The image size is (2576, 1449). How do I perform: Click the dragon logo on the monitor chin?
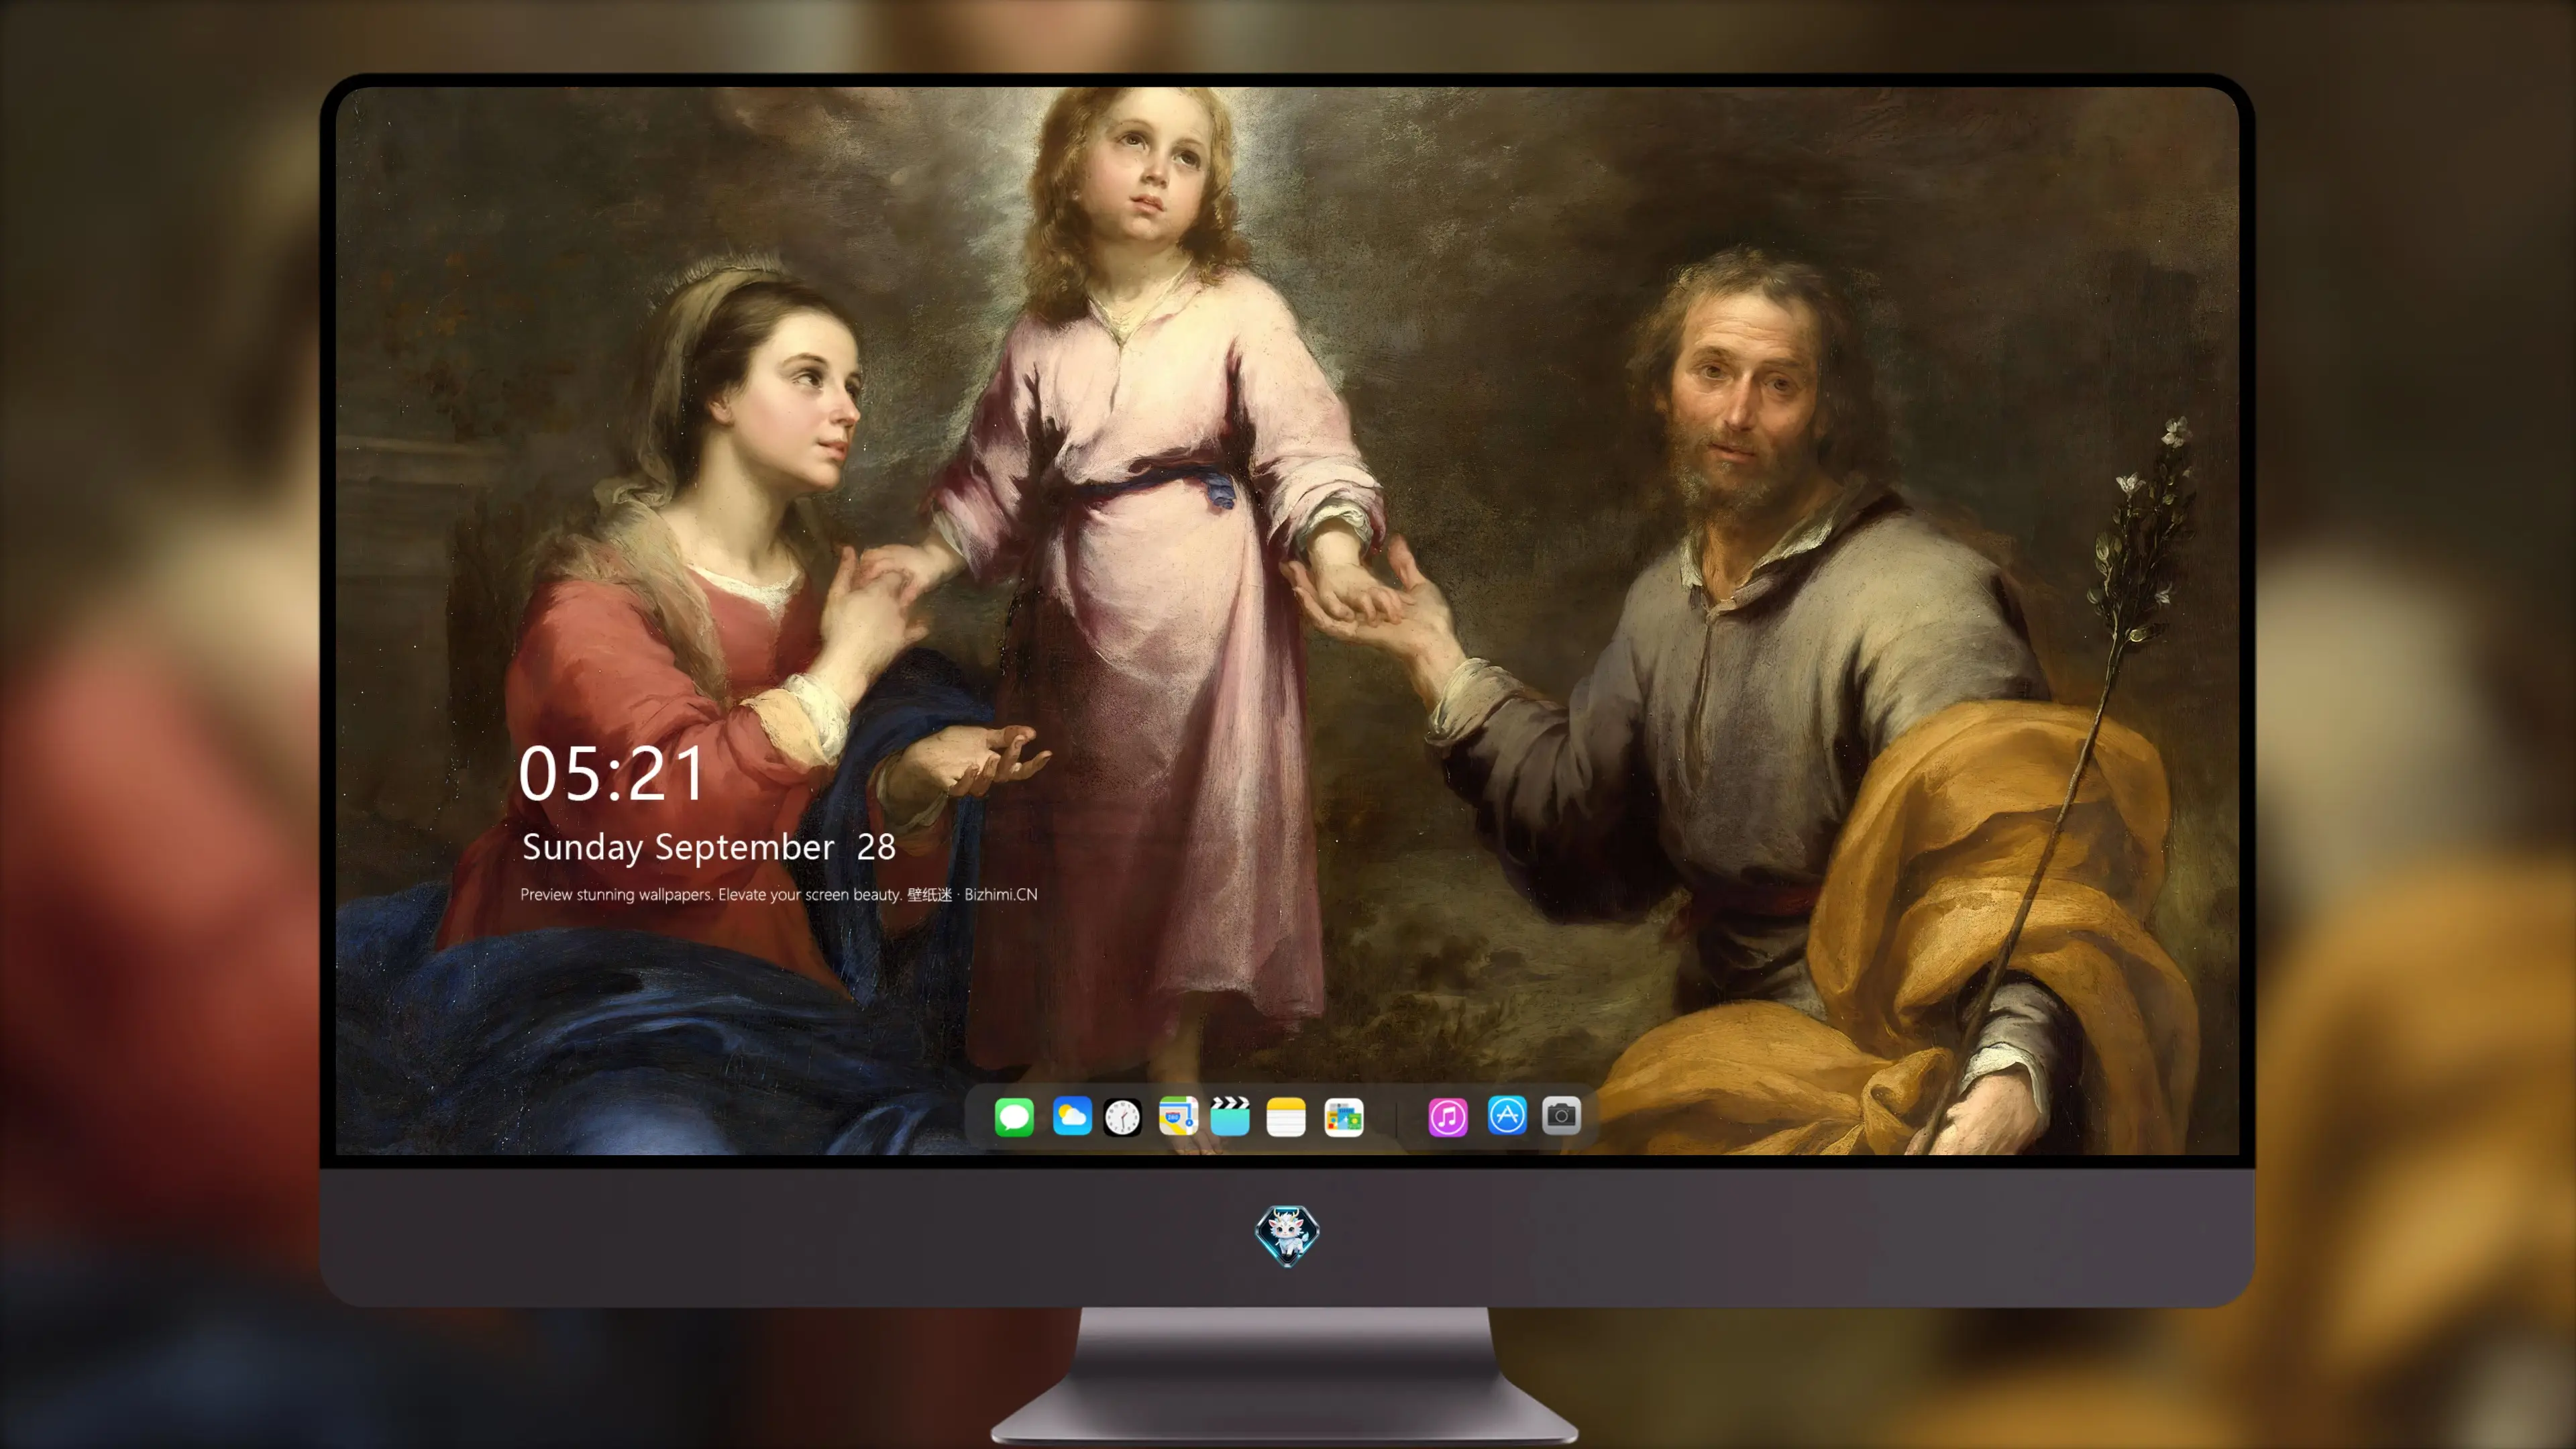[1287, 1236]
